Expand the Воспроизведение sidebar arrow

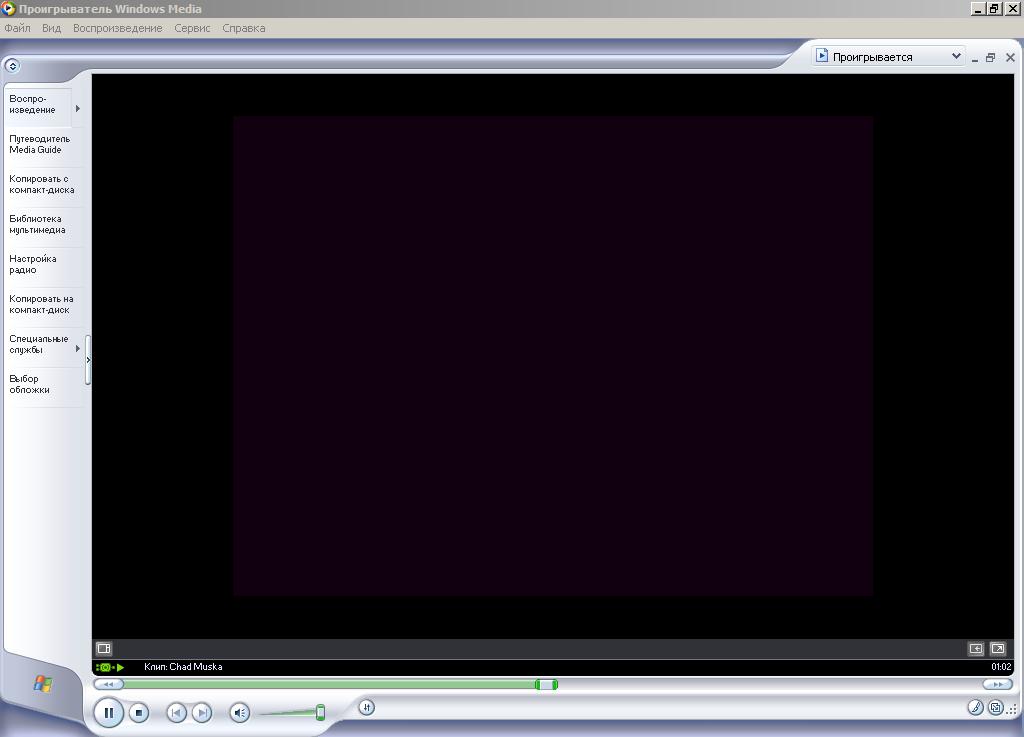pyautogui.click(x=78, y=108)
